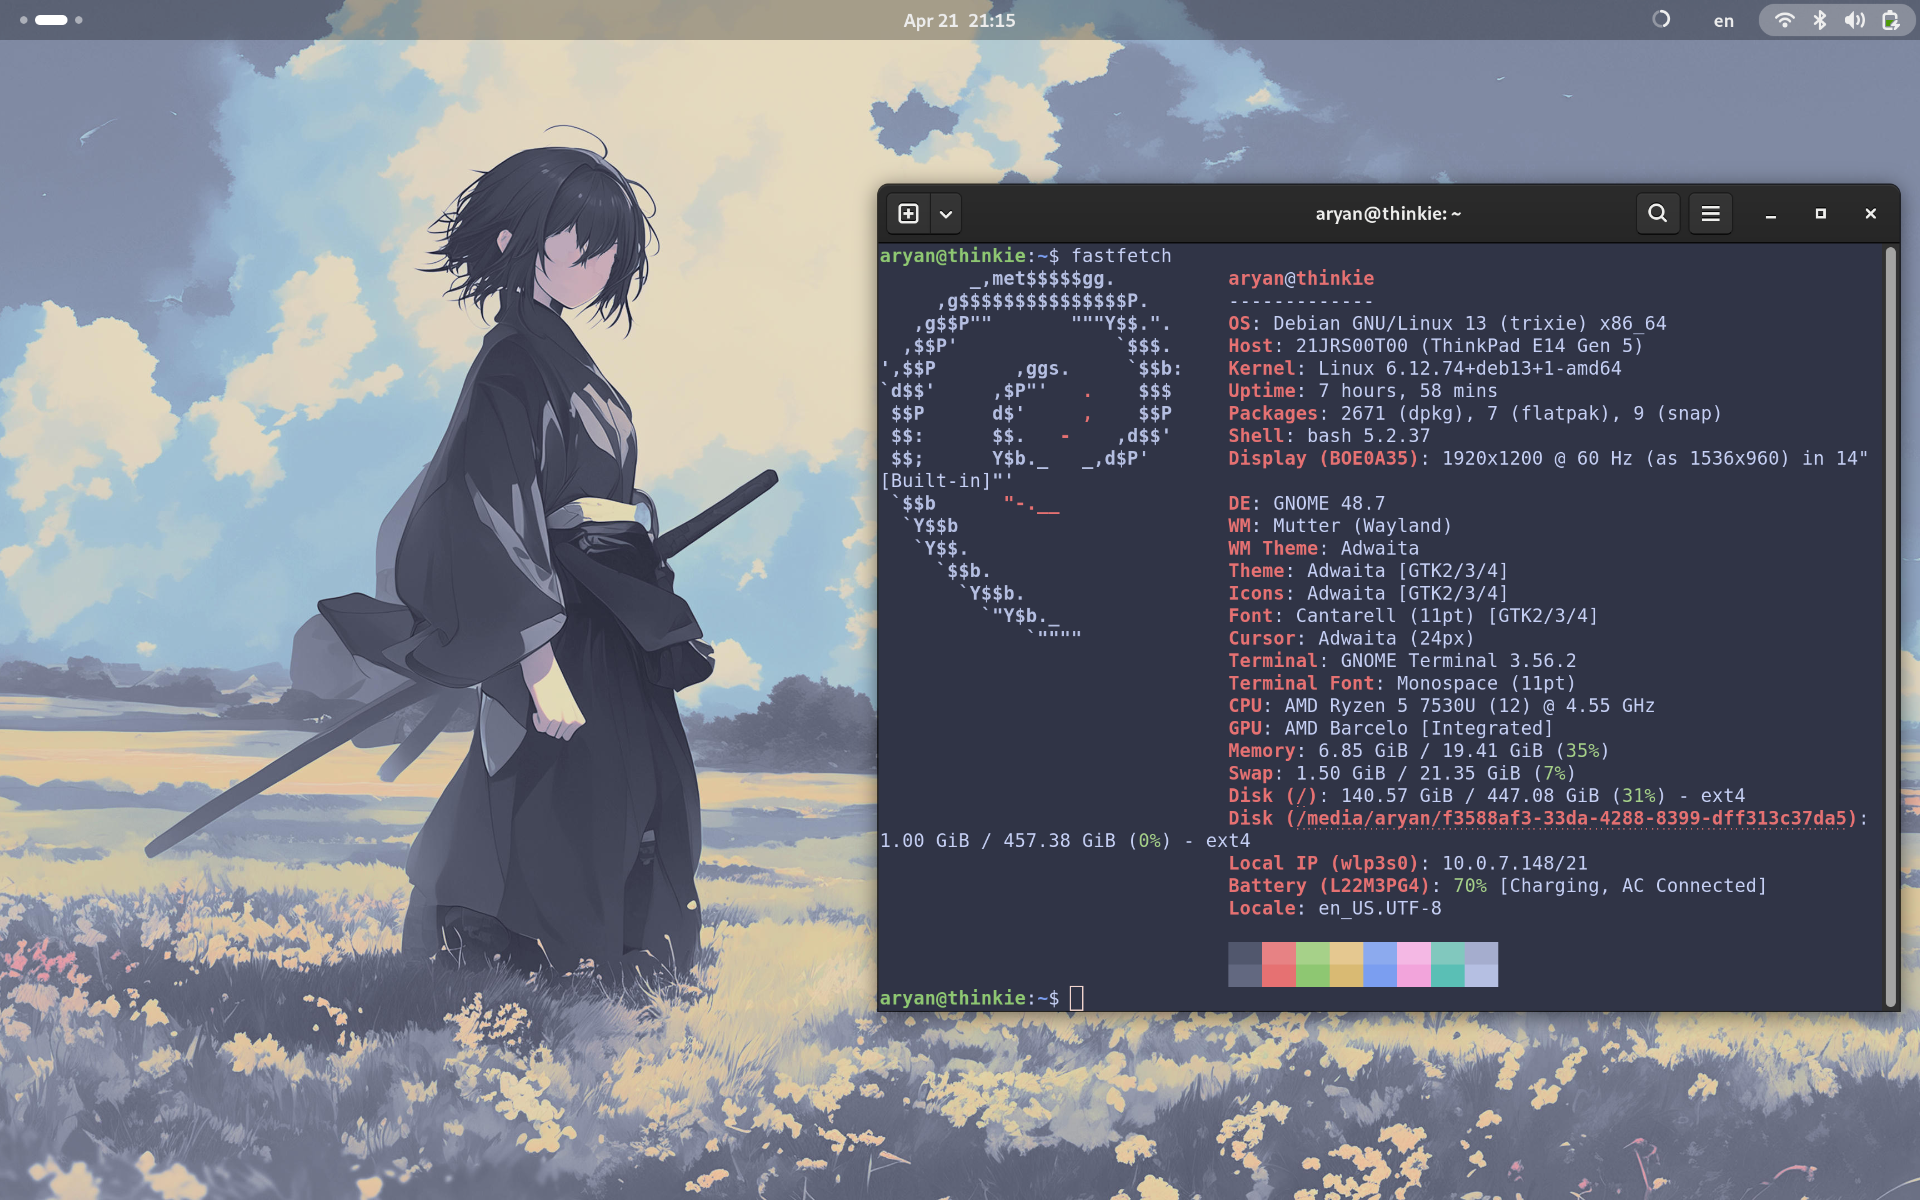This screenshot has height=1200, width=1920.
Task: Click the terminal vertical scrollbar
Action: pyautogui.click(x=1890, y=626)
